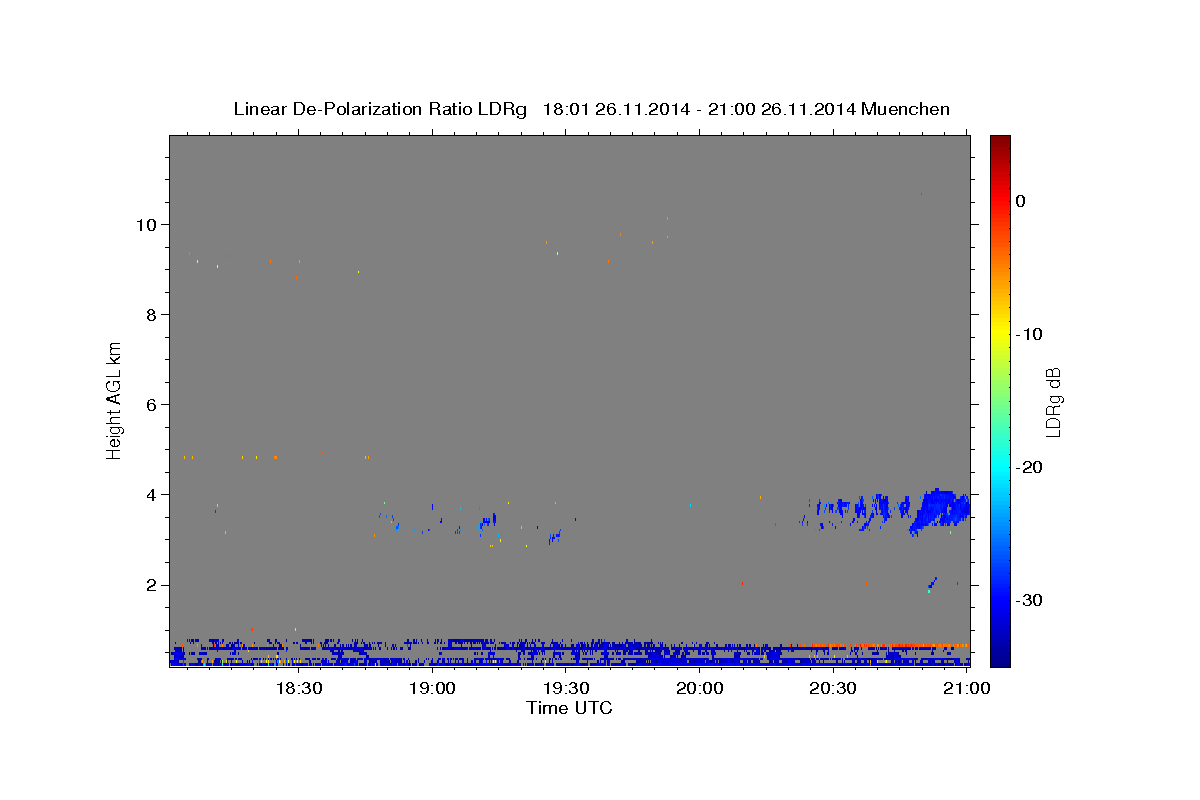Click the 20:00 time tick label

pyautogui.click(x=700, y=689)
